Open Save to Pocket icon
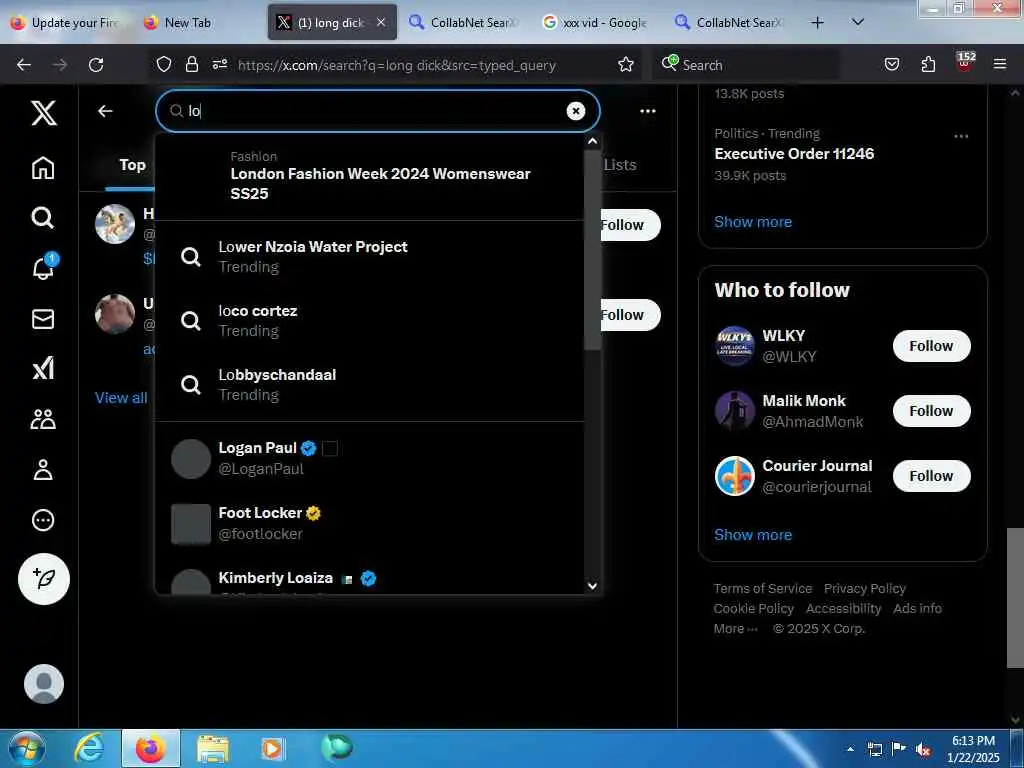 coord(892,65)
